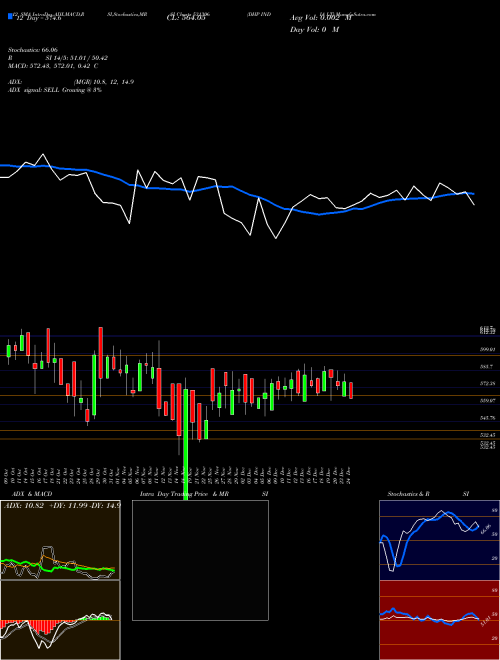Image resolution: width=500 pixels, height=660 pixels.
Task: Click the 545.76 price axis label
Action: point(488,418)
